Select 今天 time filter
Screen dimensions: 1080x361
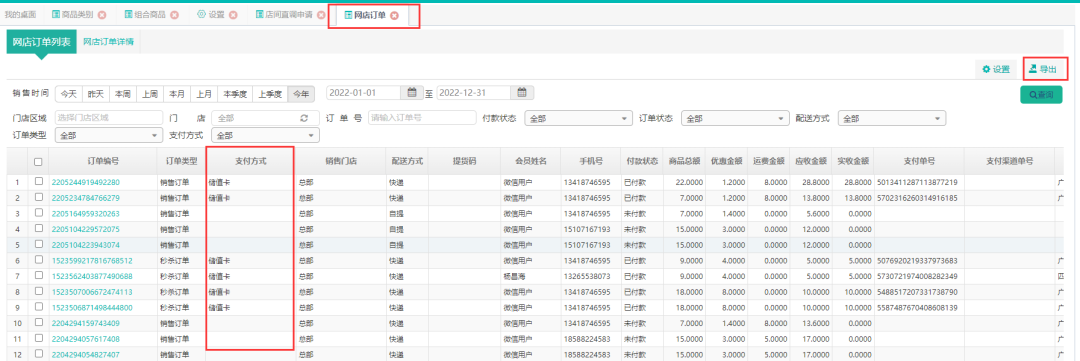pos(68,93)
